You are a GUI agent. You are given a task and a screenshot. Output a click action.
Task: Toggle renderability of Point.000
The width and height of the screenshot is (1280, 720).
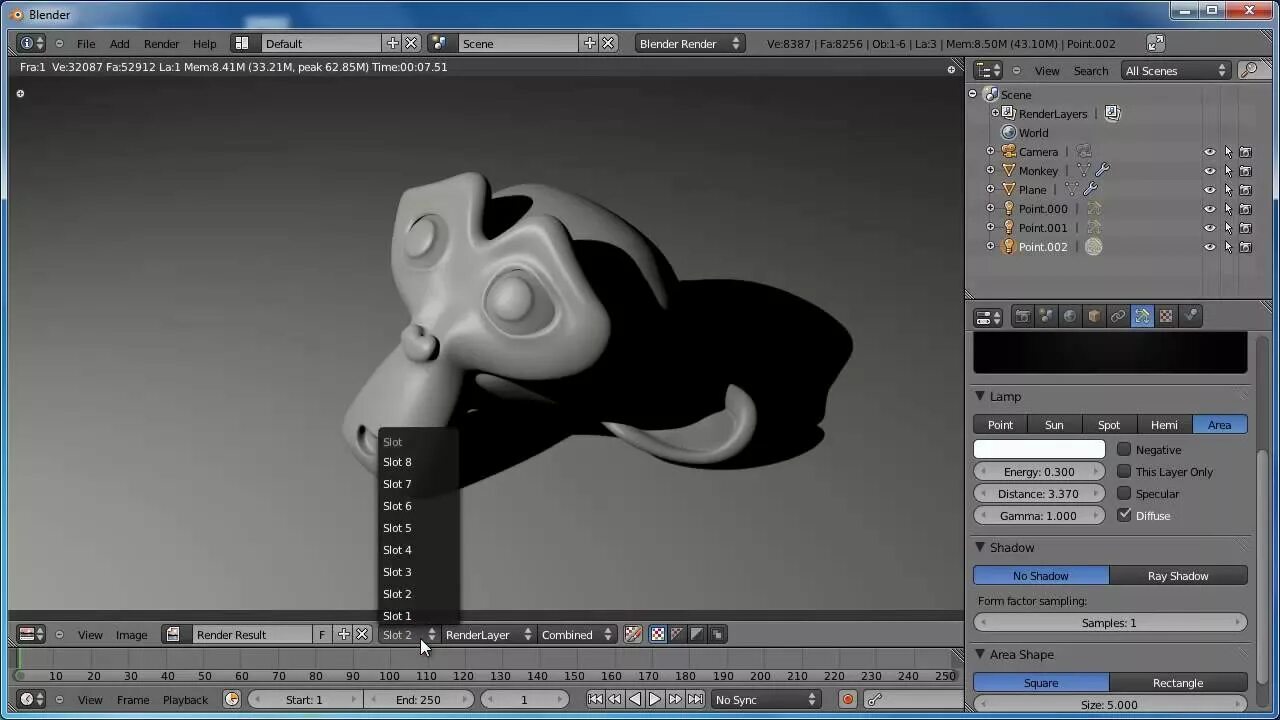click(x=1245, y=209)
